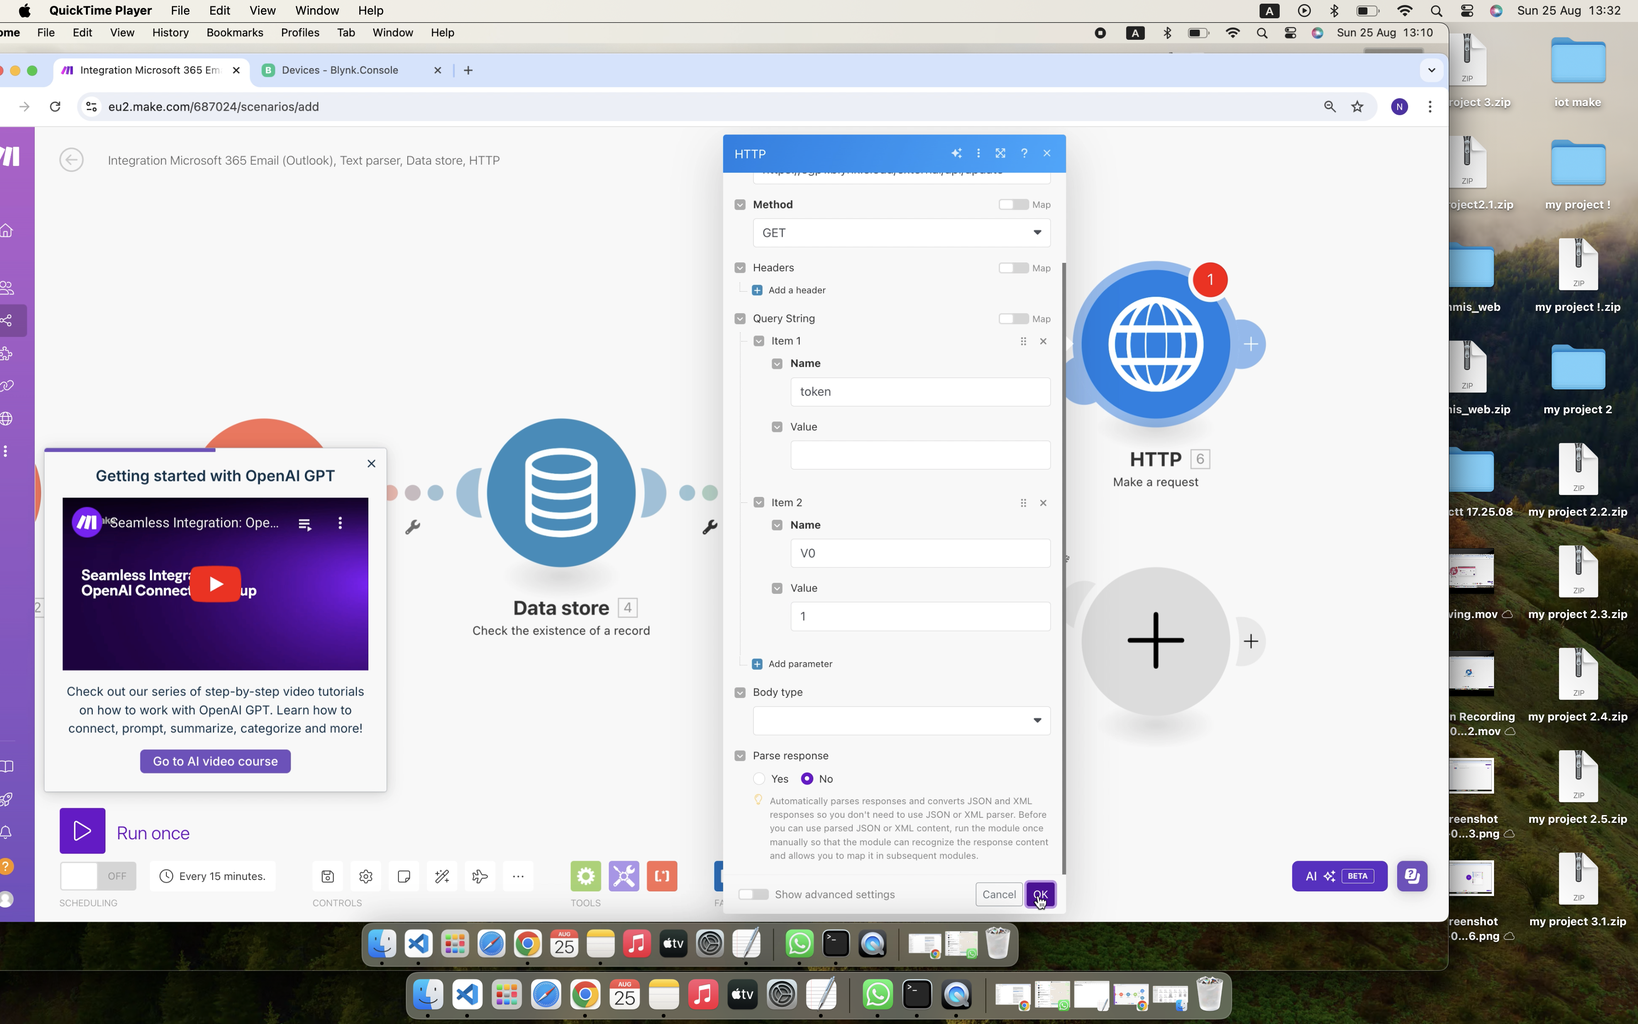Click the small plus beside the HTTP module
Viewport: 1638px width, 1024px height.
pos(1251,344)
